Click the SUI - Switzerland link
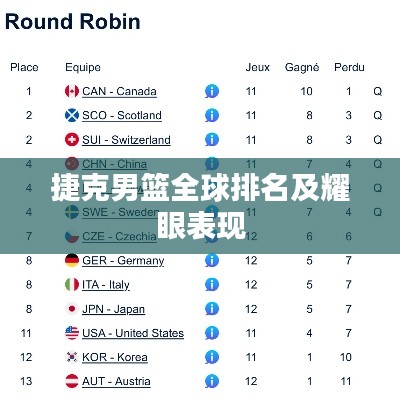This screenshot has height=412, width=400. pyautogui.click(x=126, y=140)
